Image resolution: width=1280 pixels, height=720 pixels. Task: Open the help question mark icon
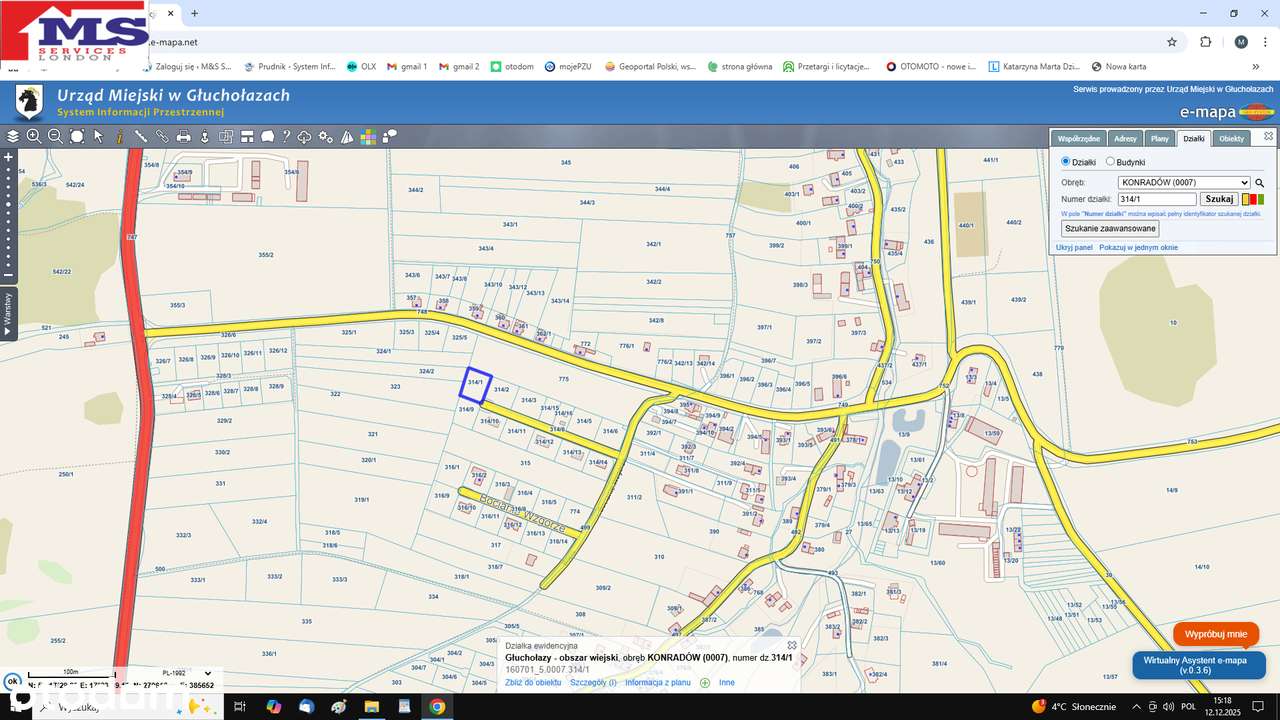coord(286,136)
